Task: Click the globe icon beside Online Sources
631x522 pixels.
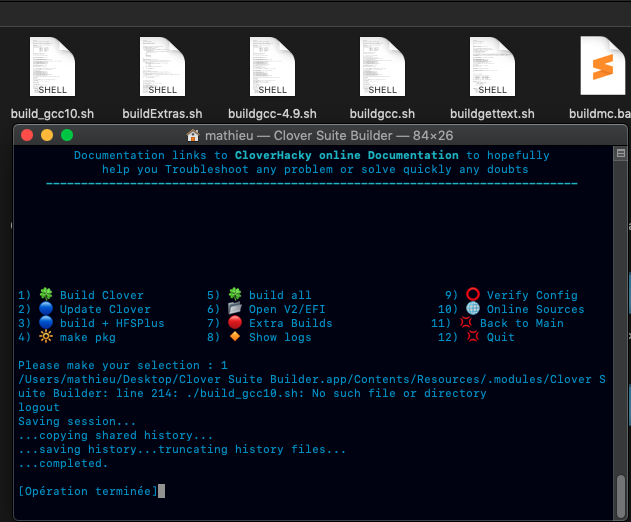Action: tap(473, 309)
